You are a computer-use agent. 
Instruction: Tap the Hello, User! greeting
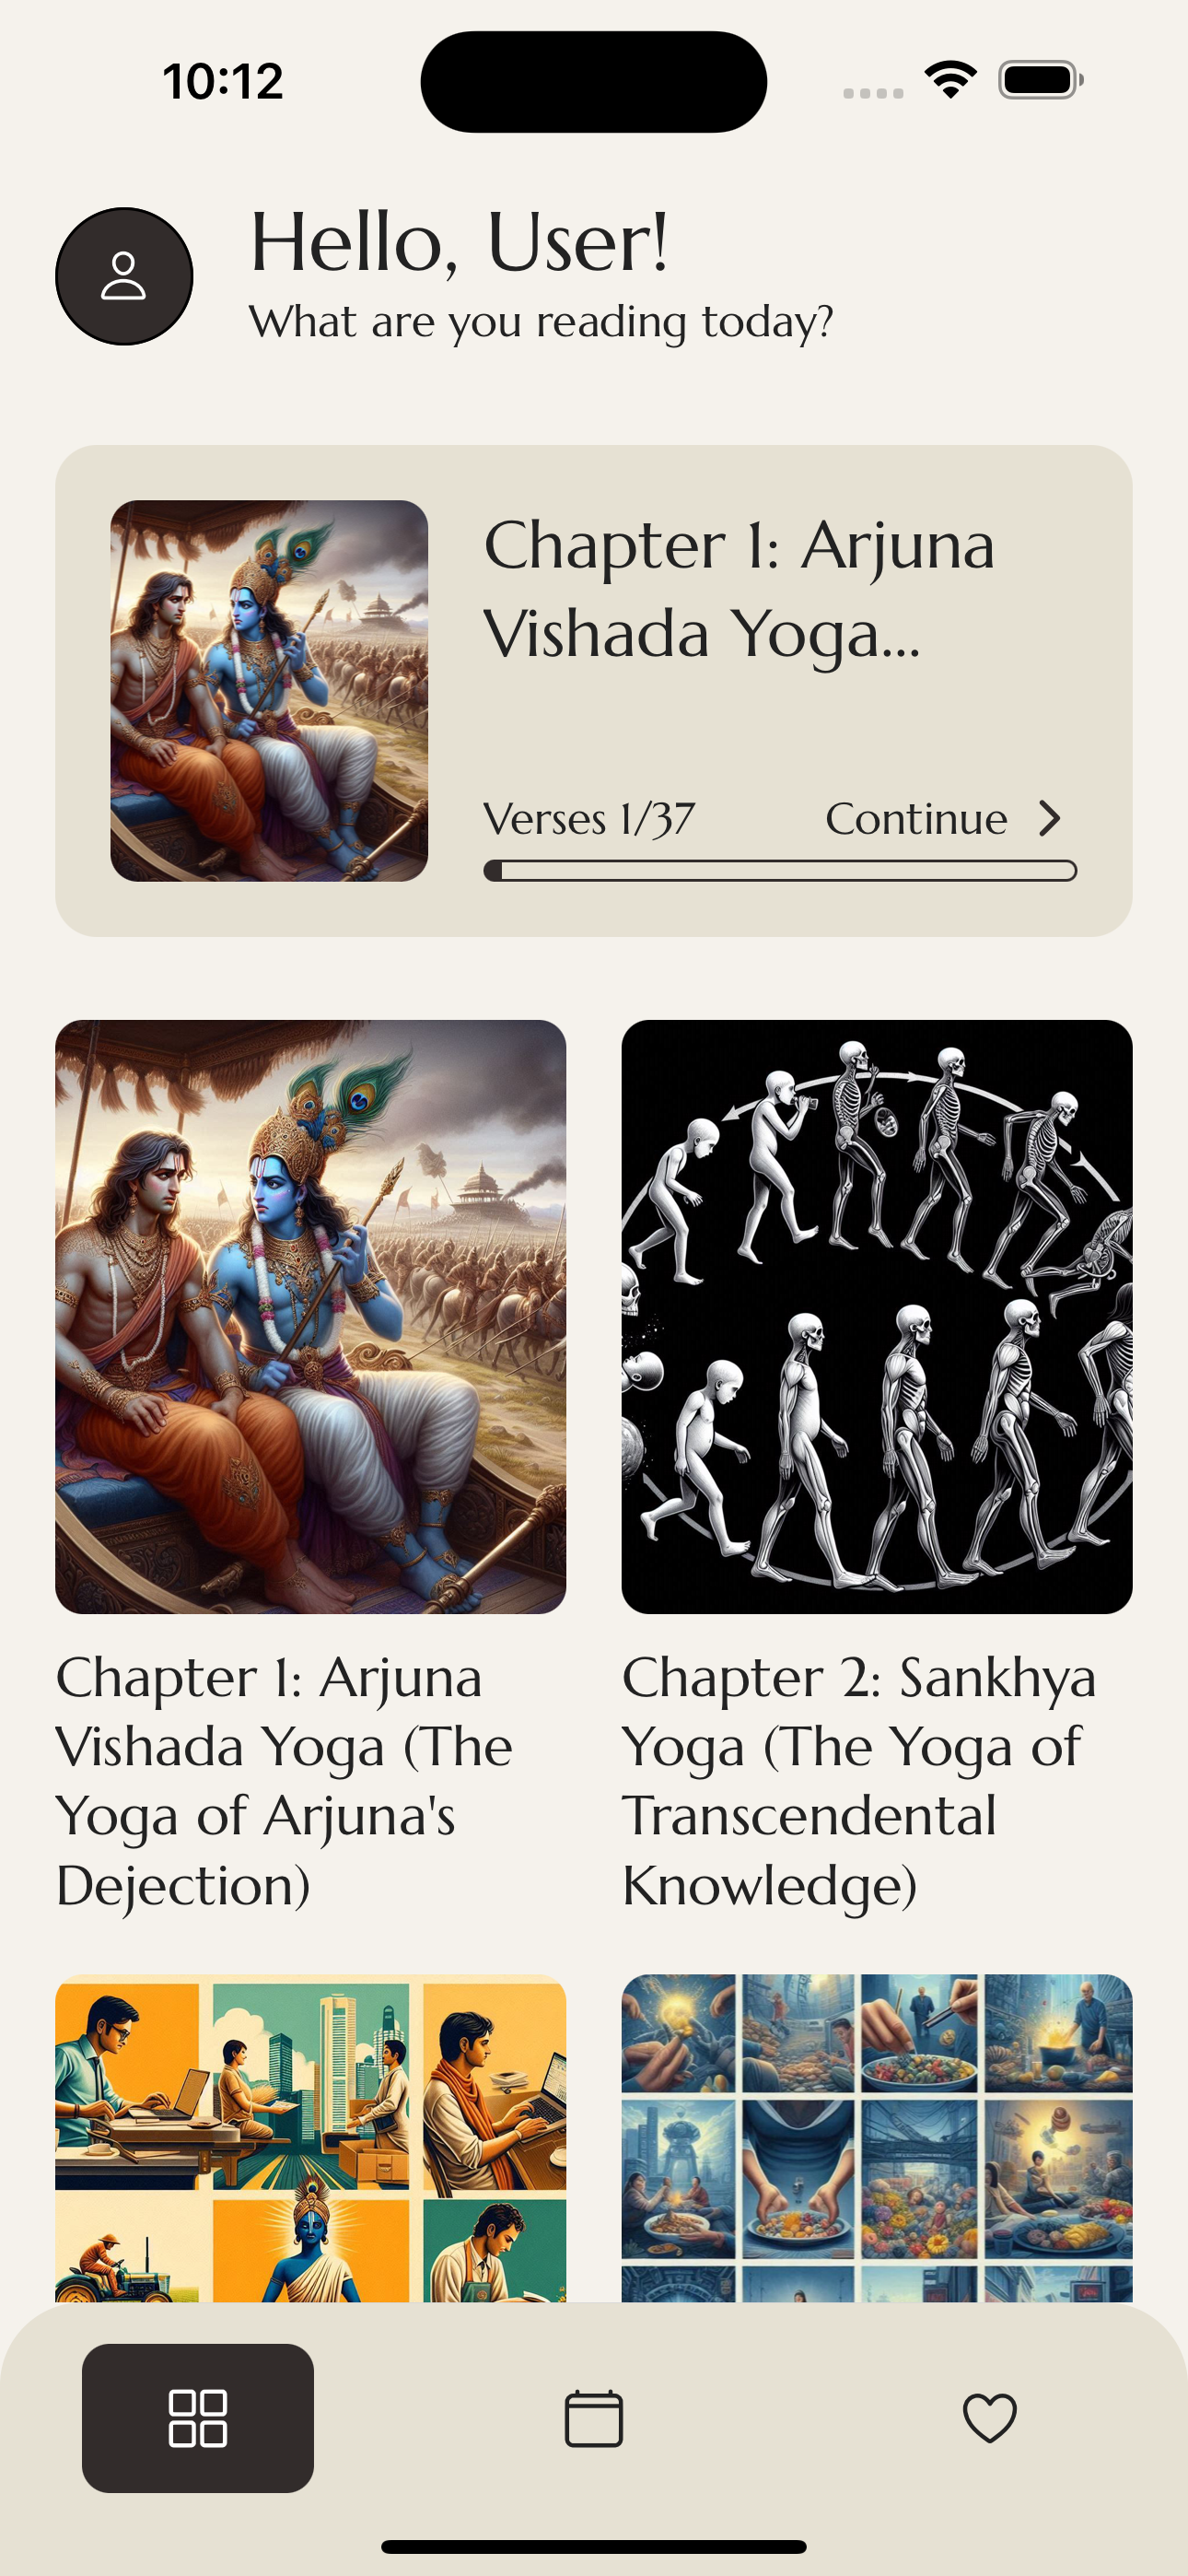click(459, 243)
